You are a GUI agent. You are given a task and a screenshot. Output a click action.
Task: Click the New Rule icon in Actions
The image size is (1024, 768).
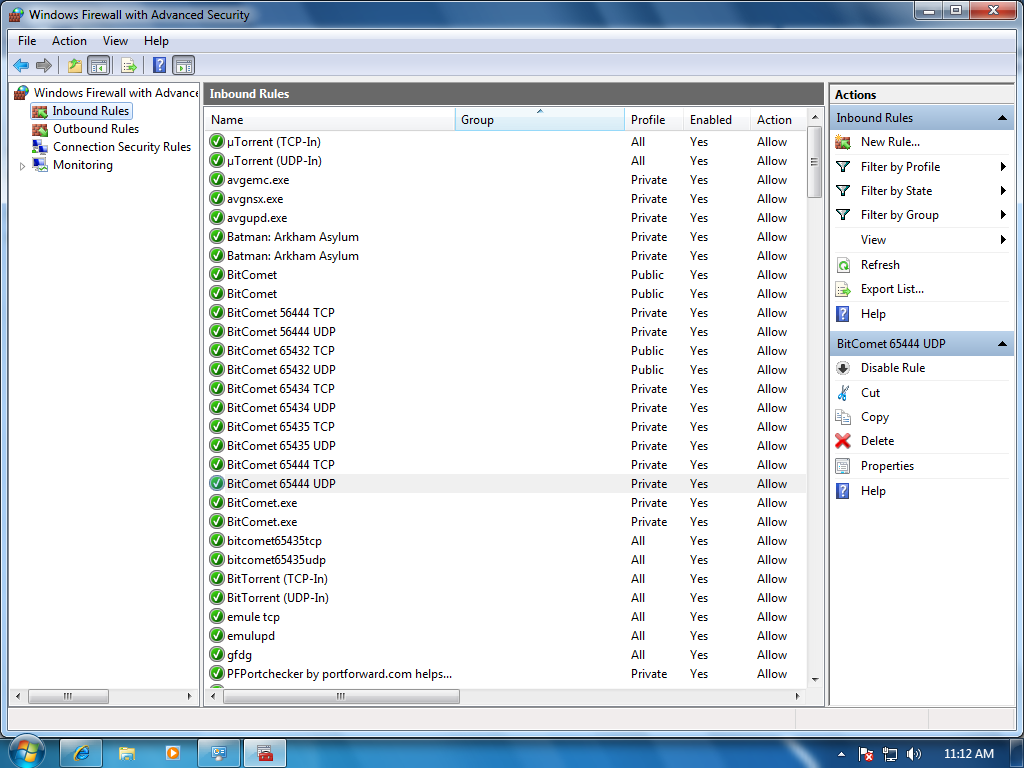point(843,142)
